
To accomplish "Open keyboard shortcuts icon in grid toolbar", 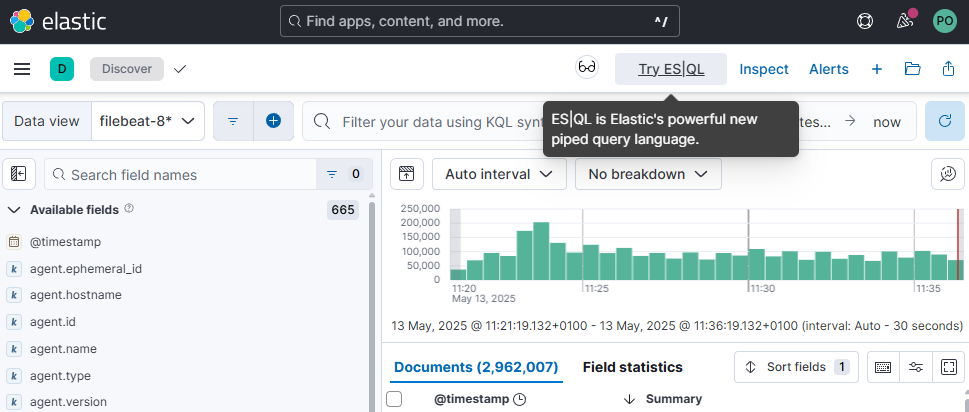I will (x=883, y=367).
